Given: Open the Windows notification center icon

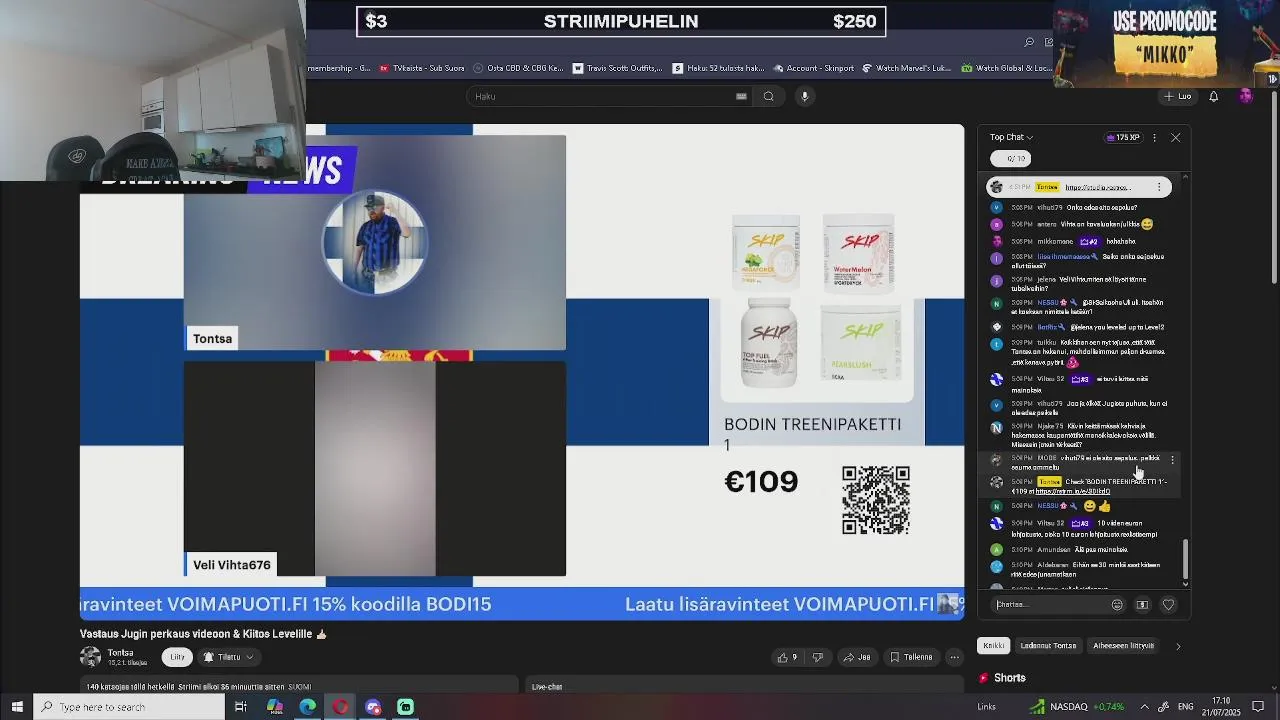Looking at the screenshot, I should click(1258, 707).
